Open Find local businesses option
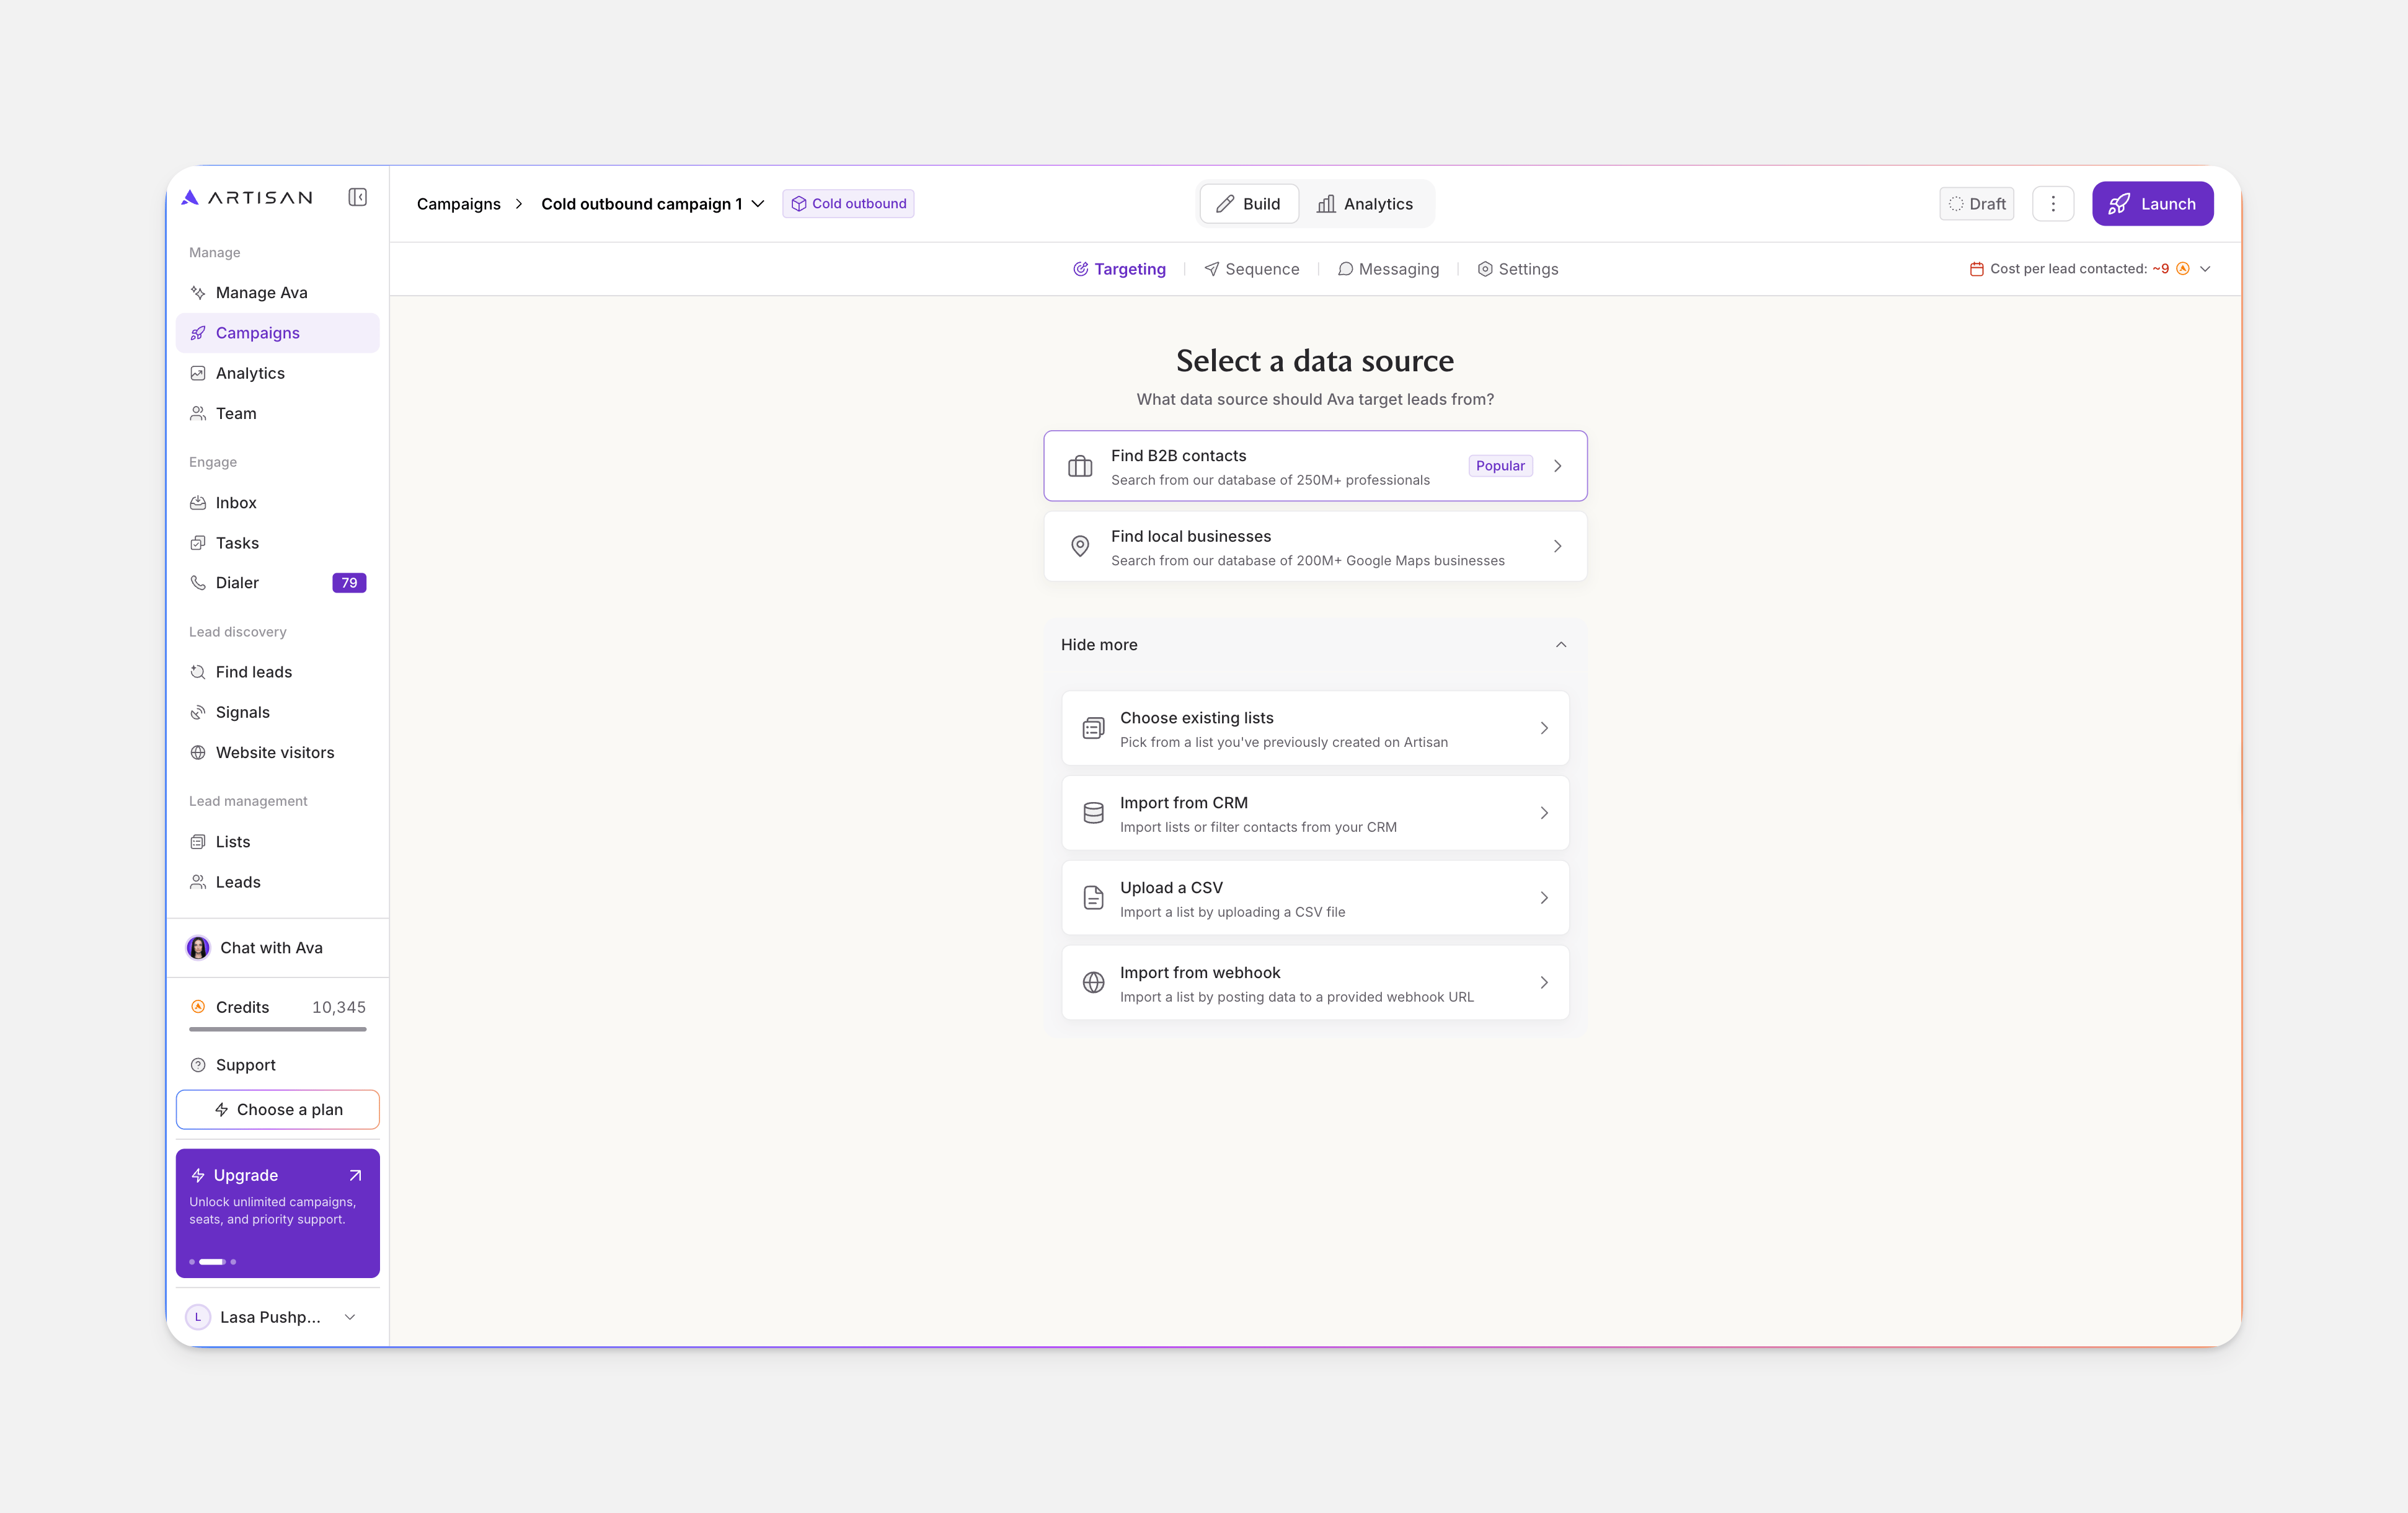Screen dimensions: 2408x1513 tap(1315, 547)
